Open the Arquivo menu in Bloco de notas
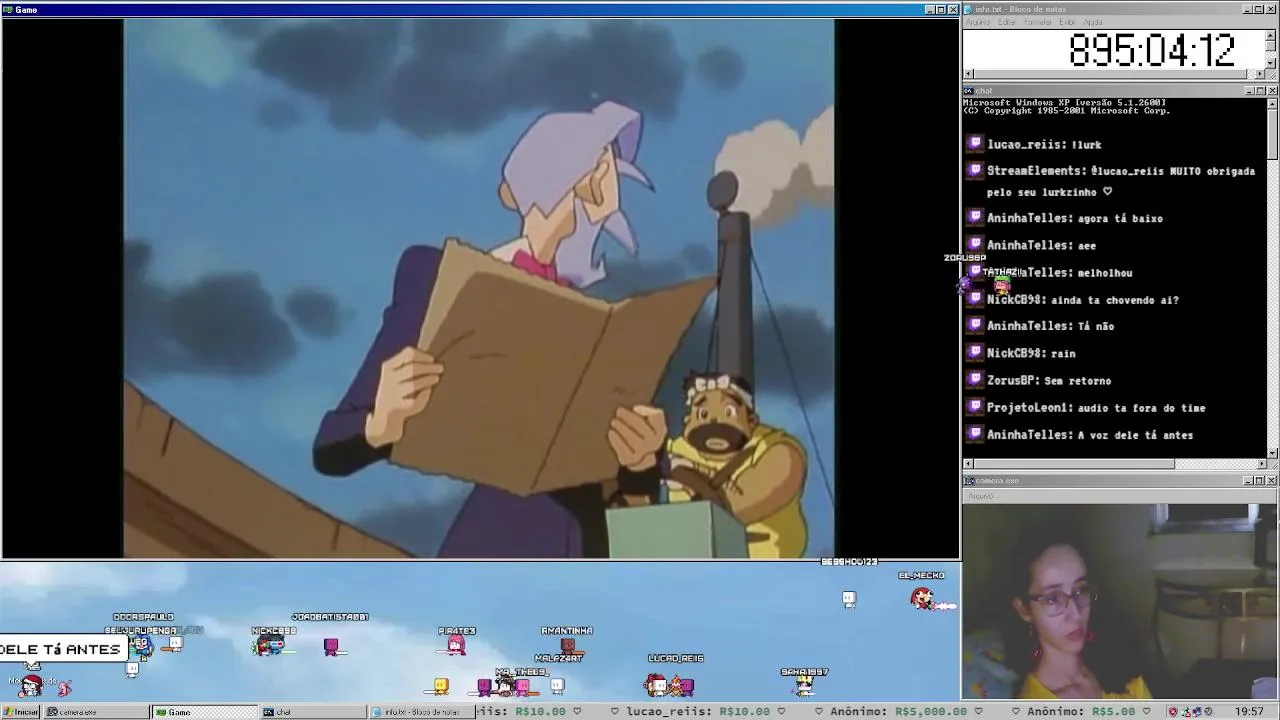The image size is (1280, 720). (x=977, y=22)
